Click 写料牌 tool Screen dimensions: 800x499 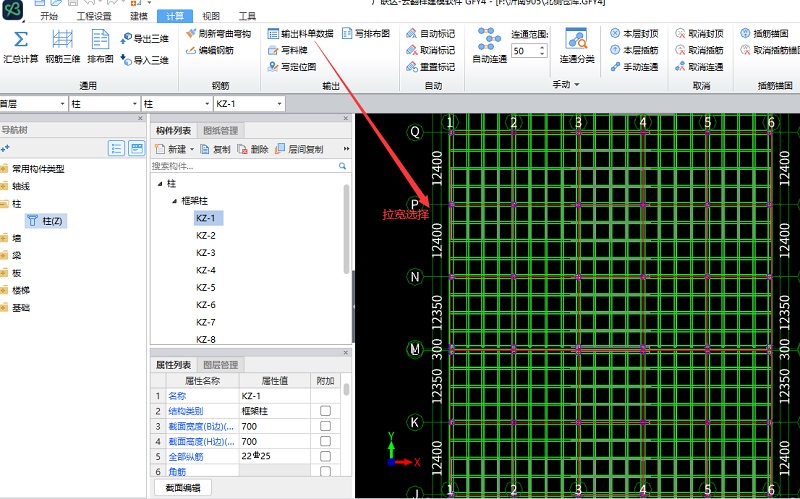tap(288, 50)
